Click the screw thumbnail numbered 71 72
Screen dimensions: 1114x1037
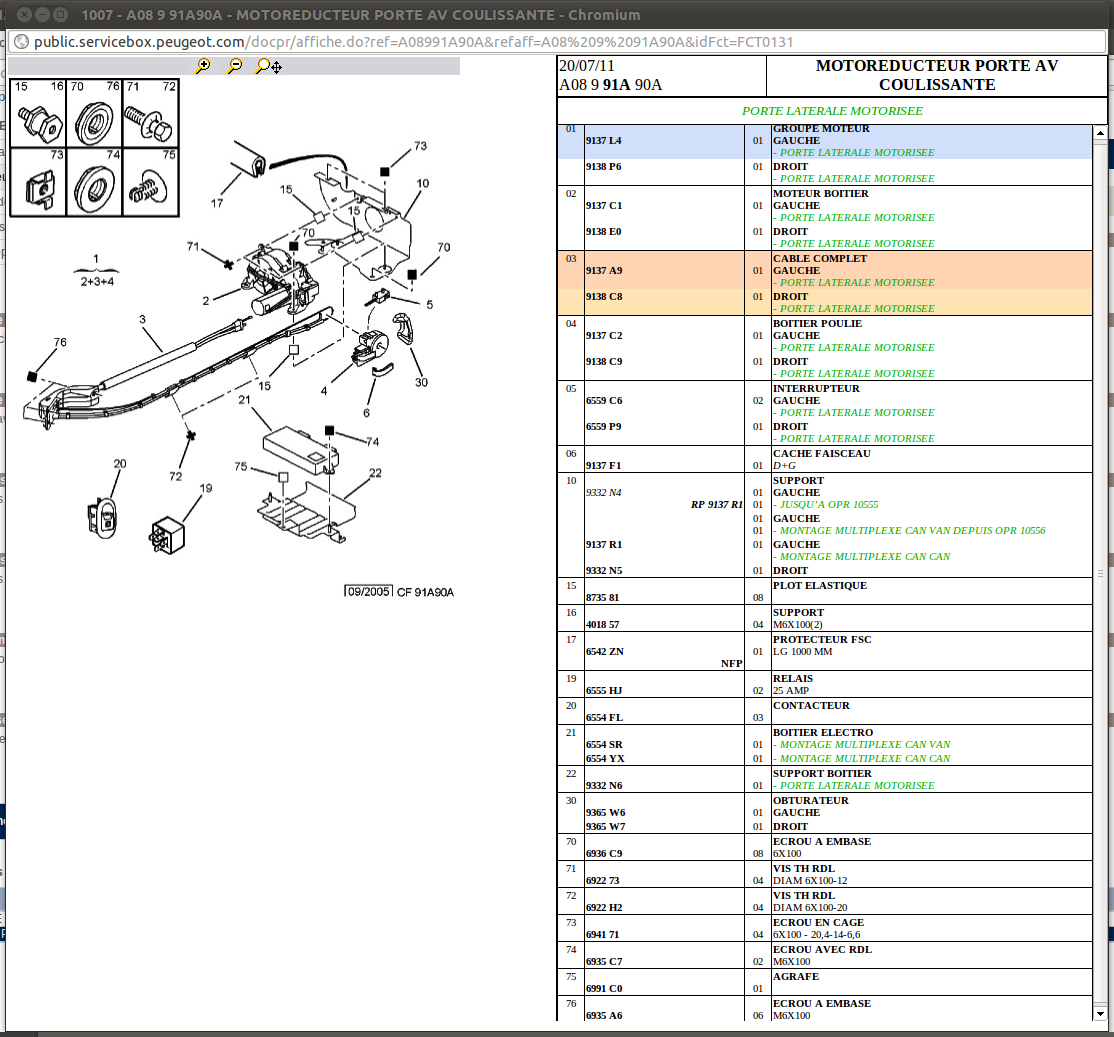[151, 114]
